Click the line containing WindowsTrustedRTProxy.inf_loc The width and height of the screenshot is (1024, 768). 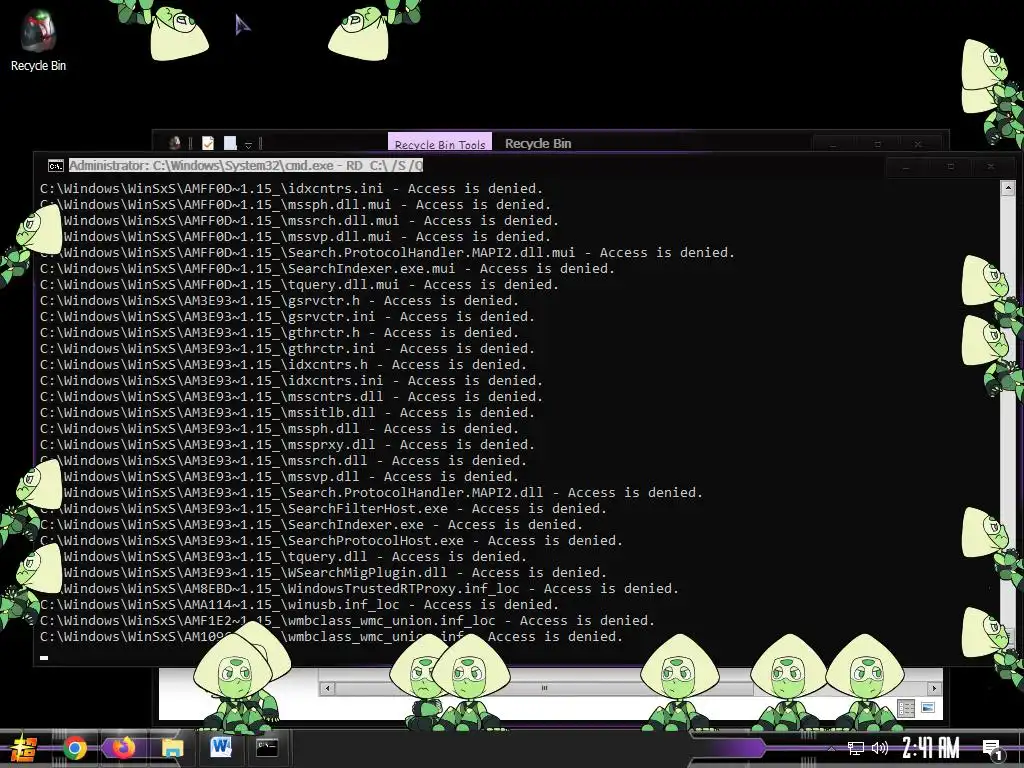(359, 588)
